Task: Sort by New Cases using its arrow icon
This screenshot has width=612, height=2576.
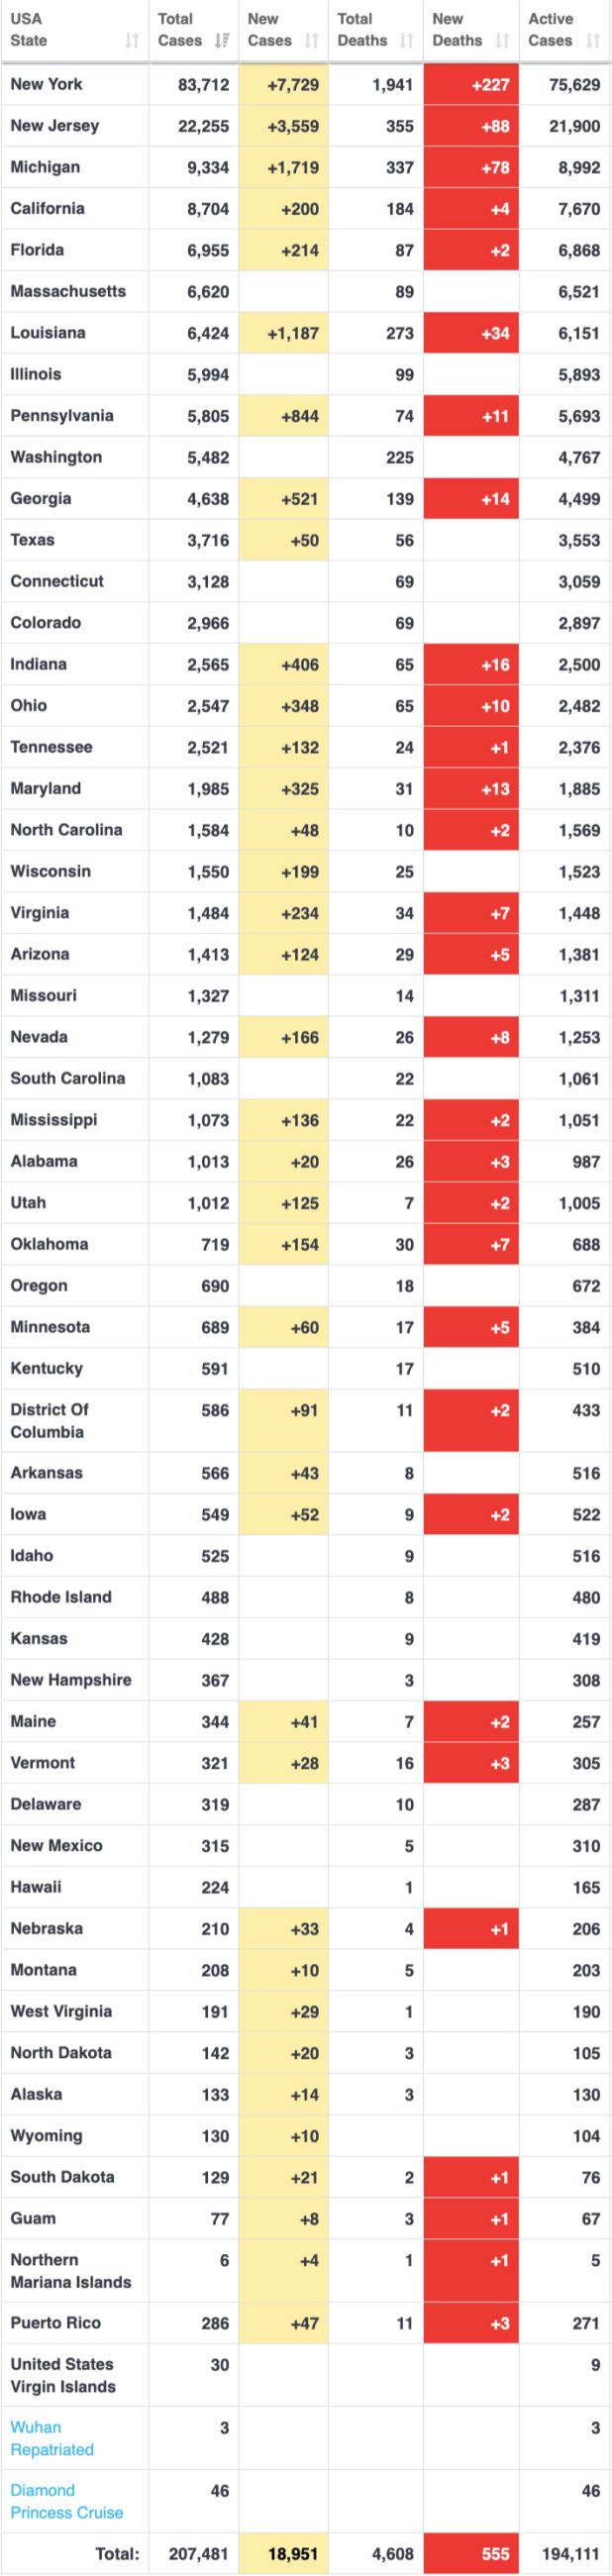Action: [312, 41]
